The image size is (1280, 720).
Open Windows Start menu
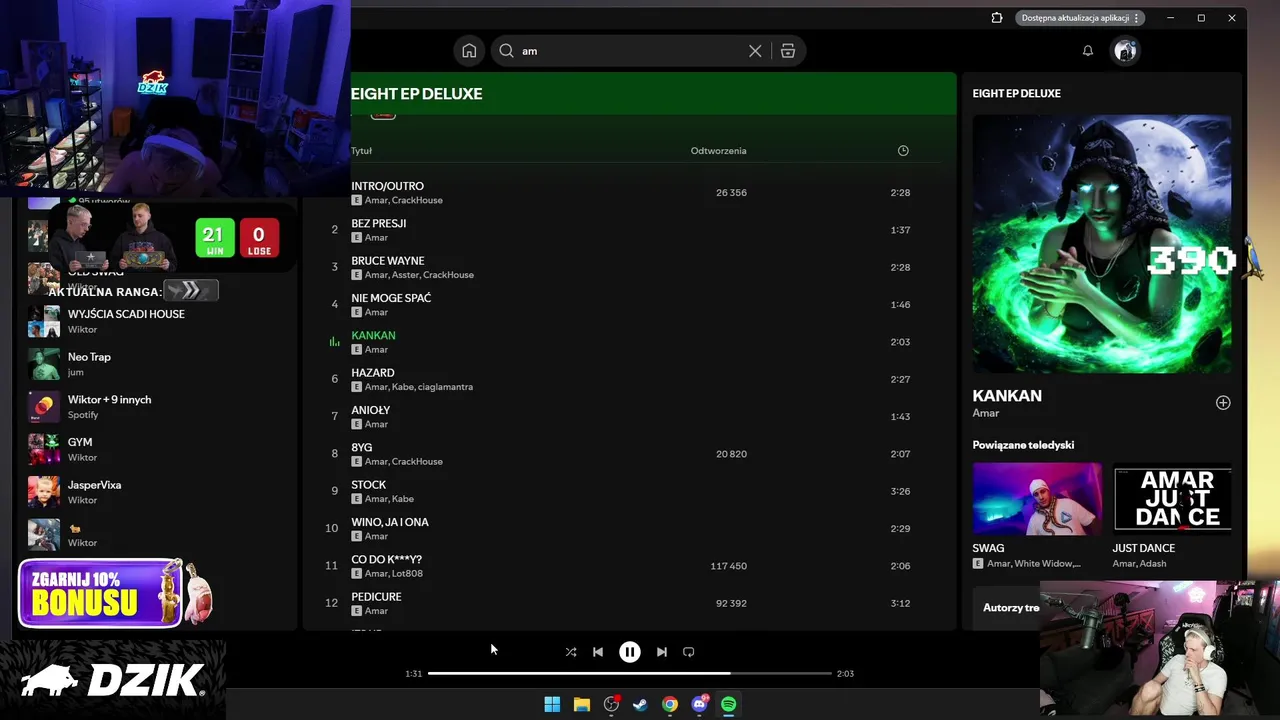[552, 705]
